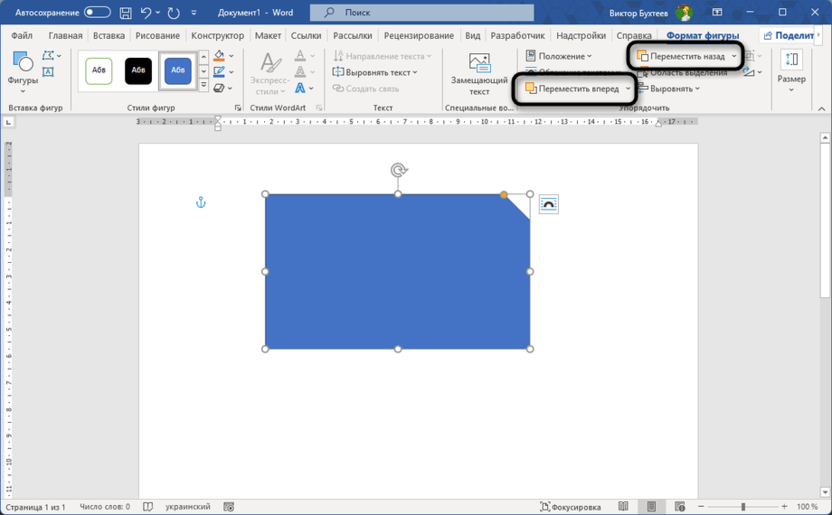This screenshot has height=515, width=832.
Task: Open the Фигуры shapes gallery
Action: click(x=22, y=69)
